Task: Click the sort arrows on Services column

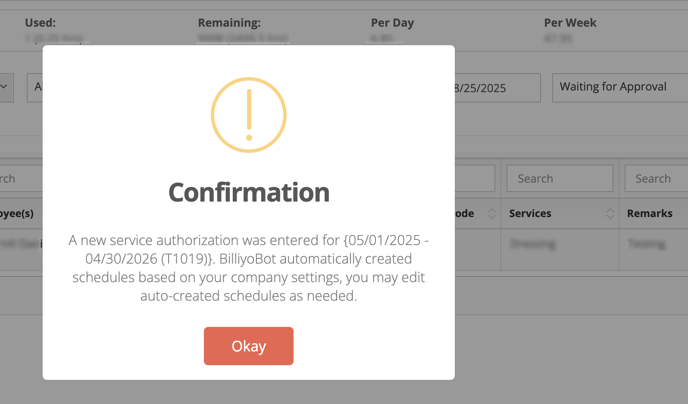Action: tap(610, 214)
